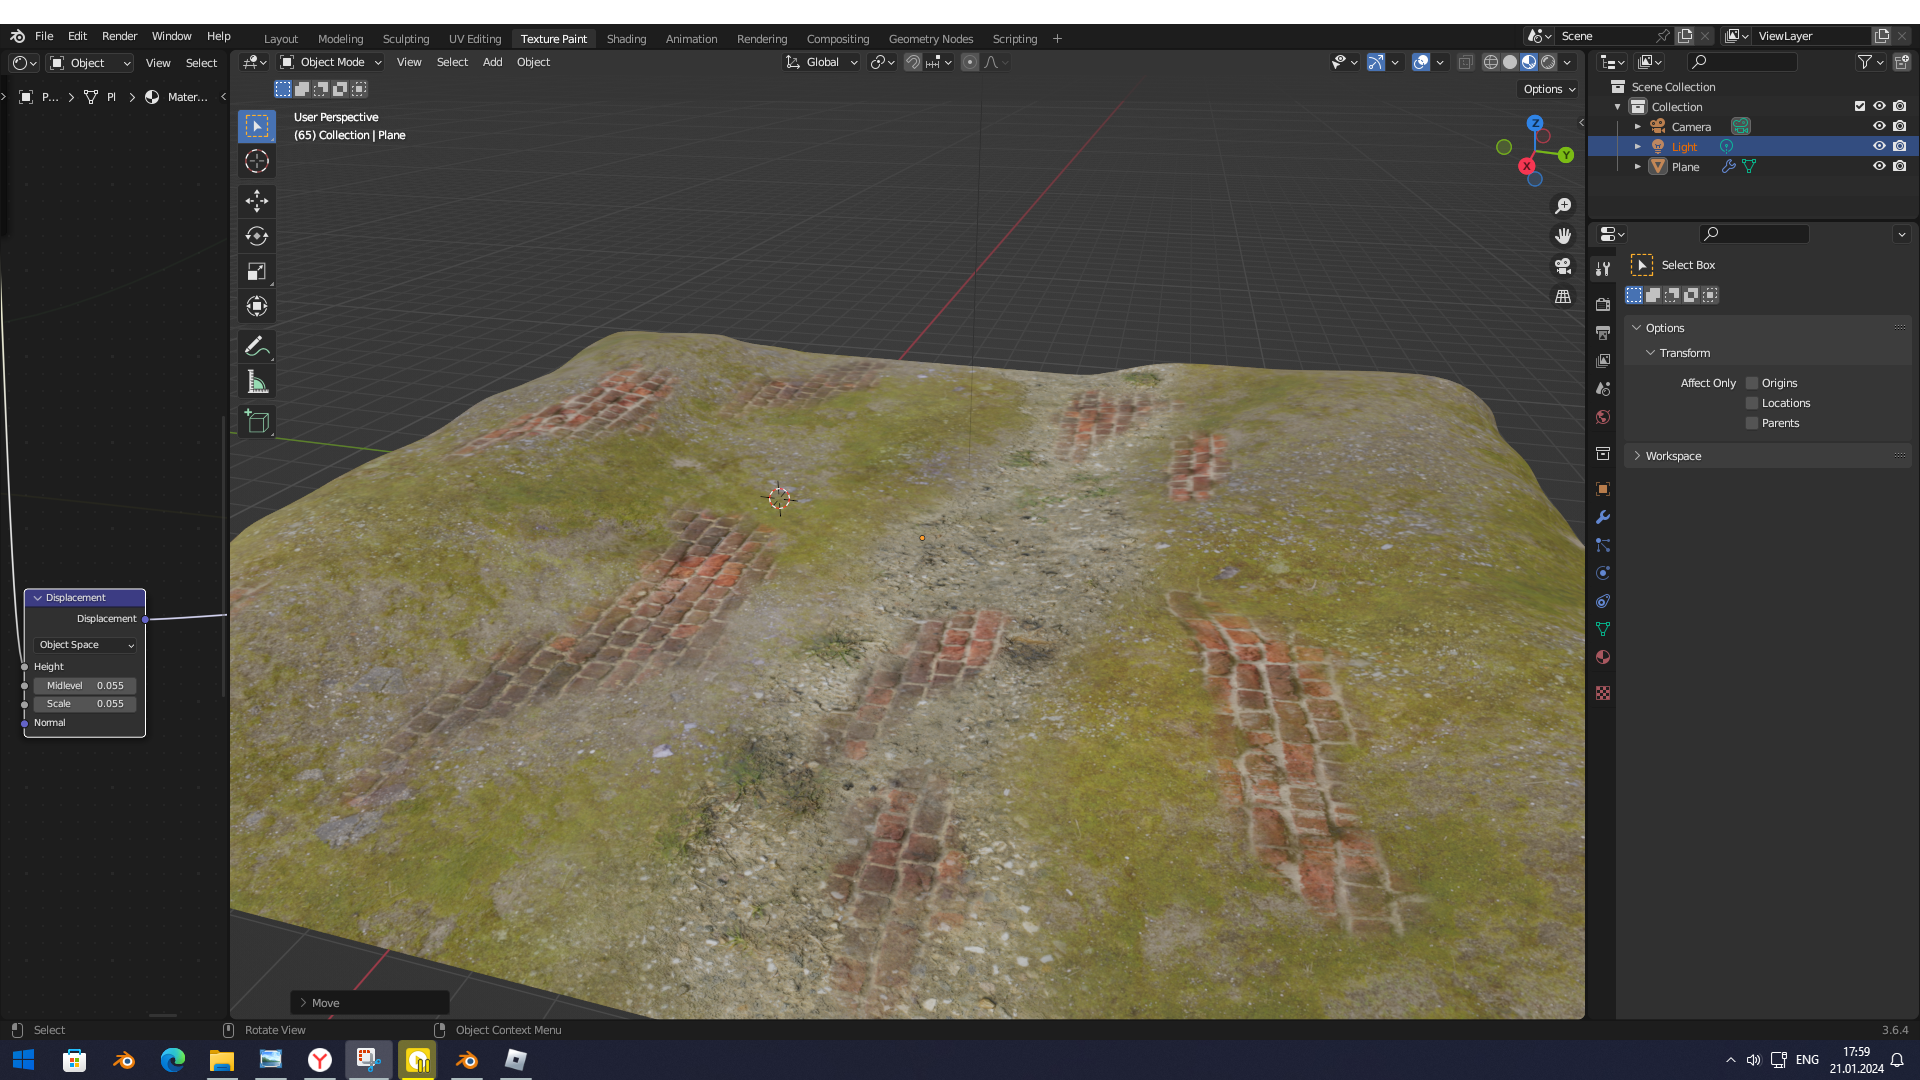Open the Tool properties tab

coord(1603,269)
